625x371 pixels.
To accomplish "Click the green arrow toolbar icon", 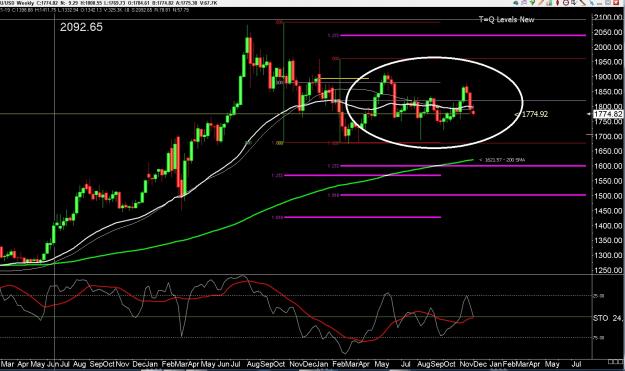I will coord(533,2).
